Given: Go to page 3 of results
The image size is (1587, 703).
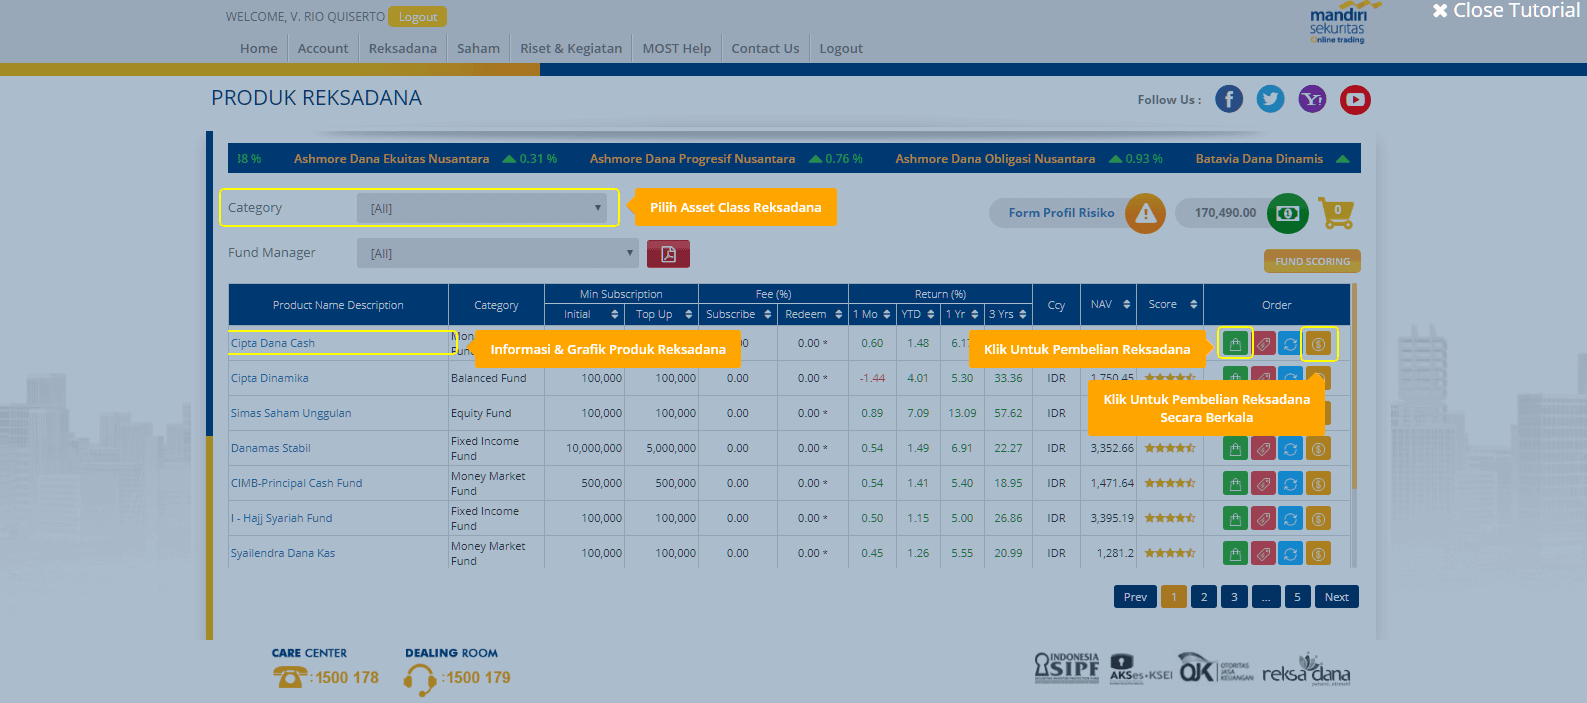Looking at the screenshot, I should click(1234, 597).
